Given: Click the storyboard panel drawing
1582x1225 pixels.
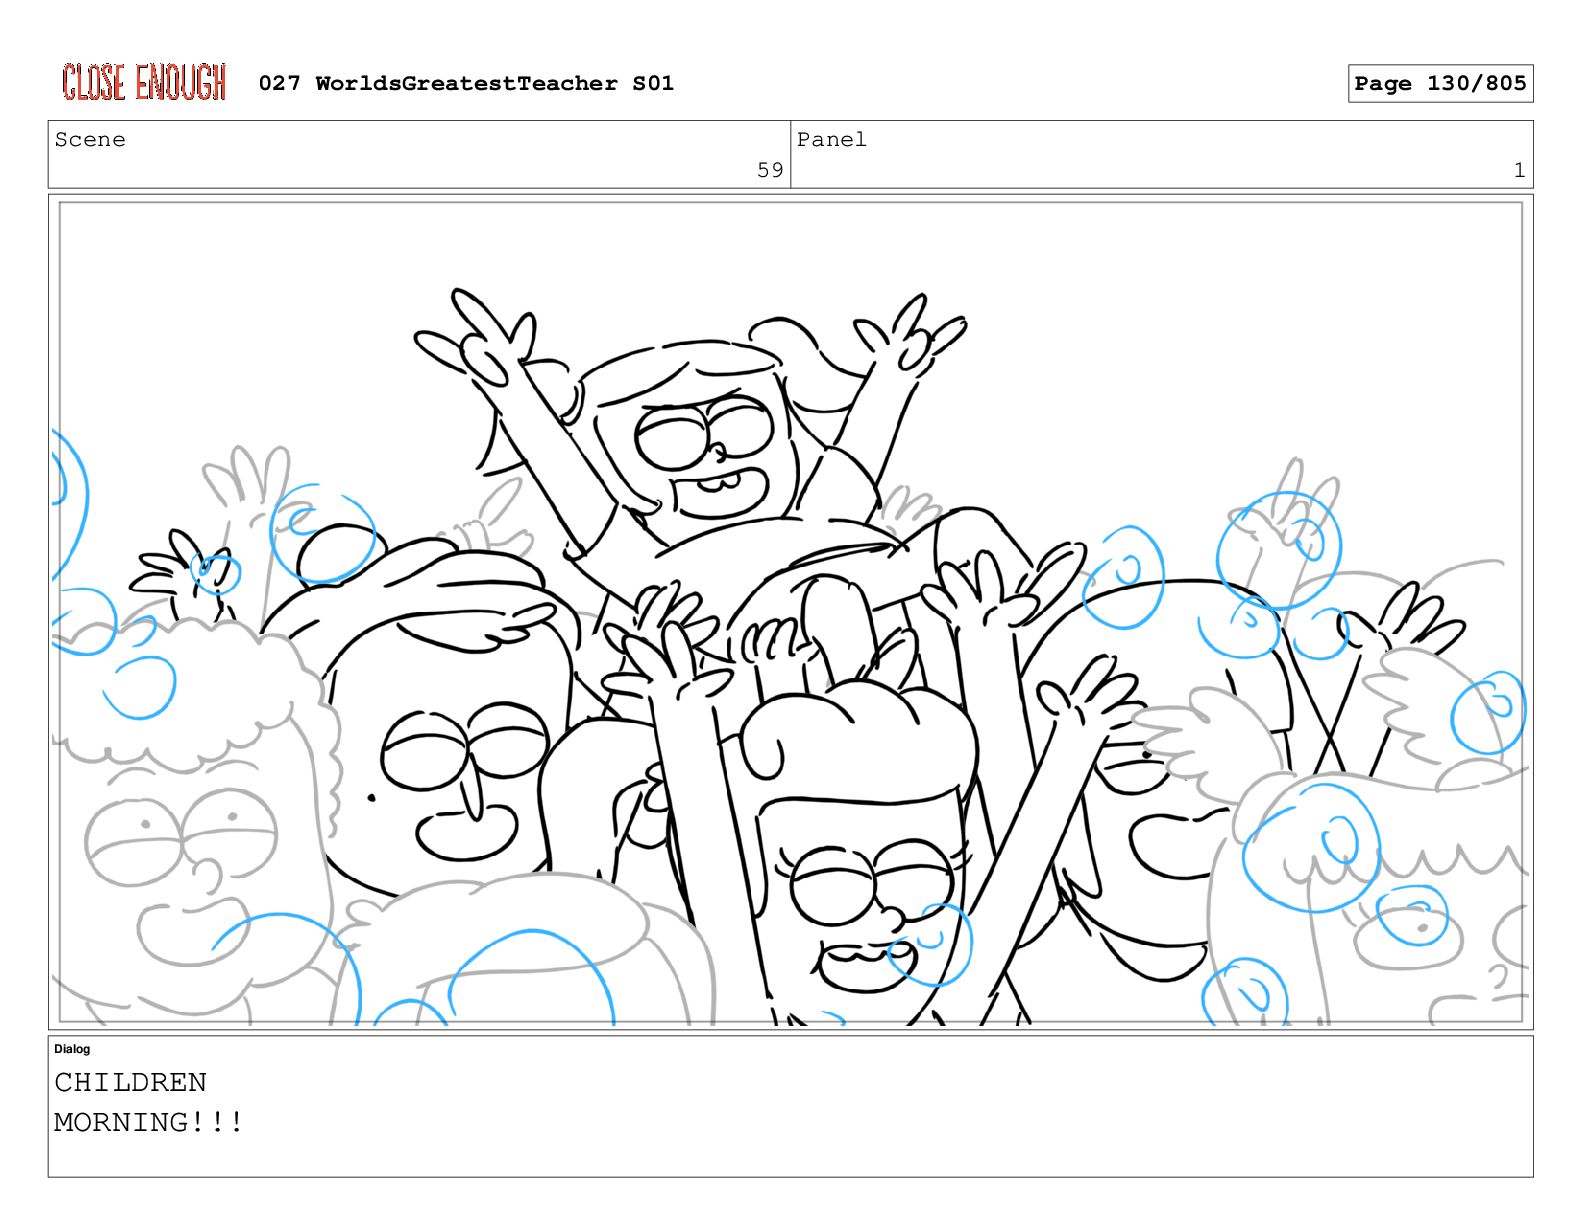Looking at the screenshot, I should [x=790, y=612].
